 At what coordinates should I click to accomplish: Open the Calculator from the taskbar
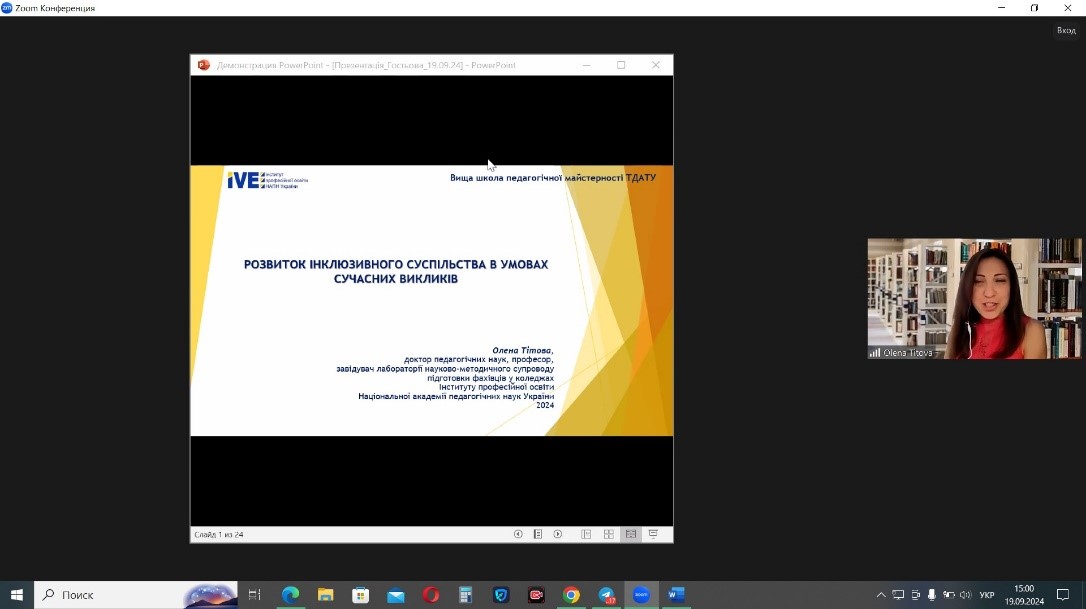465,594
